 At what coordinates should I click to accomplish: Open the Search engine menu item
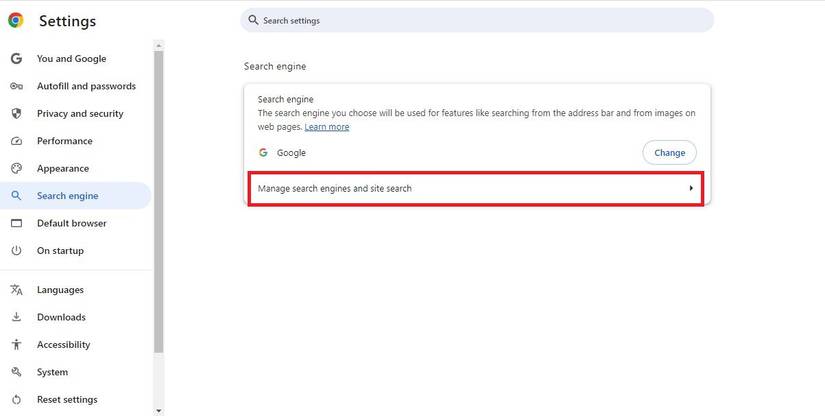pos(67,196)
